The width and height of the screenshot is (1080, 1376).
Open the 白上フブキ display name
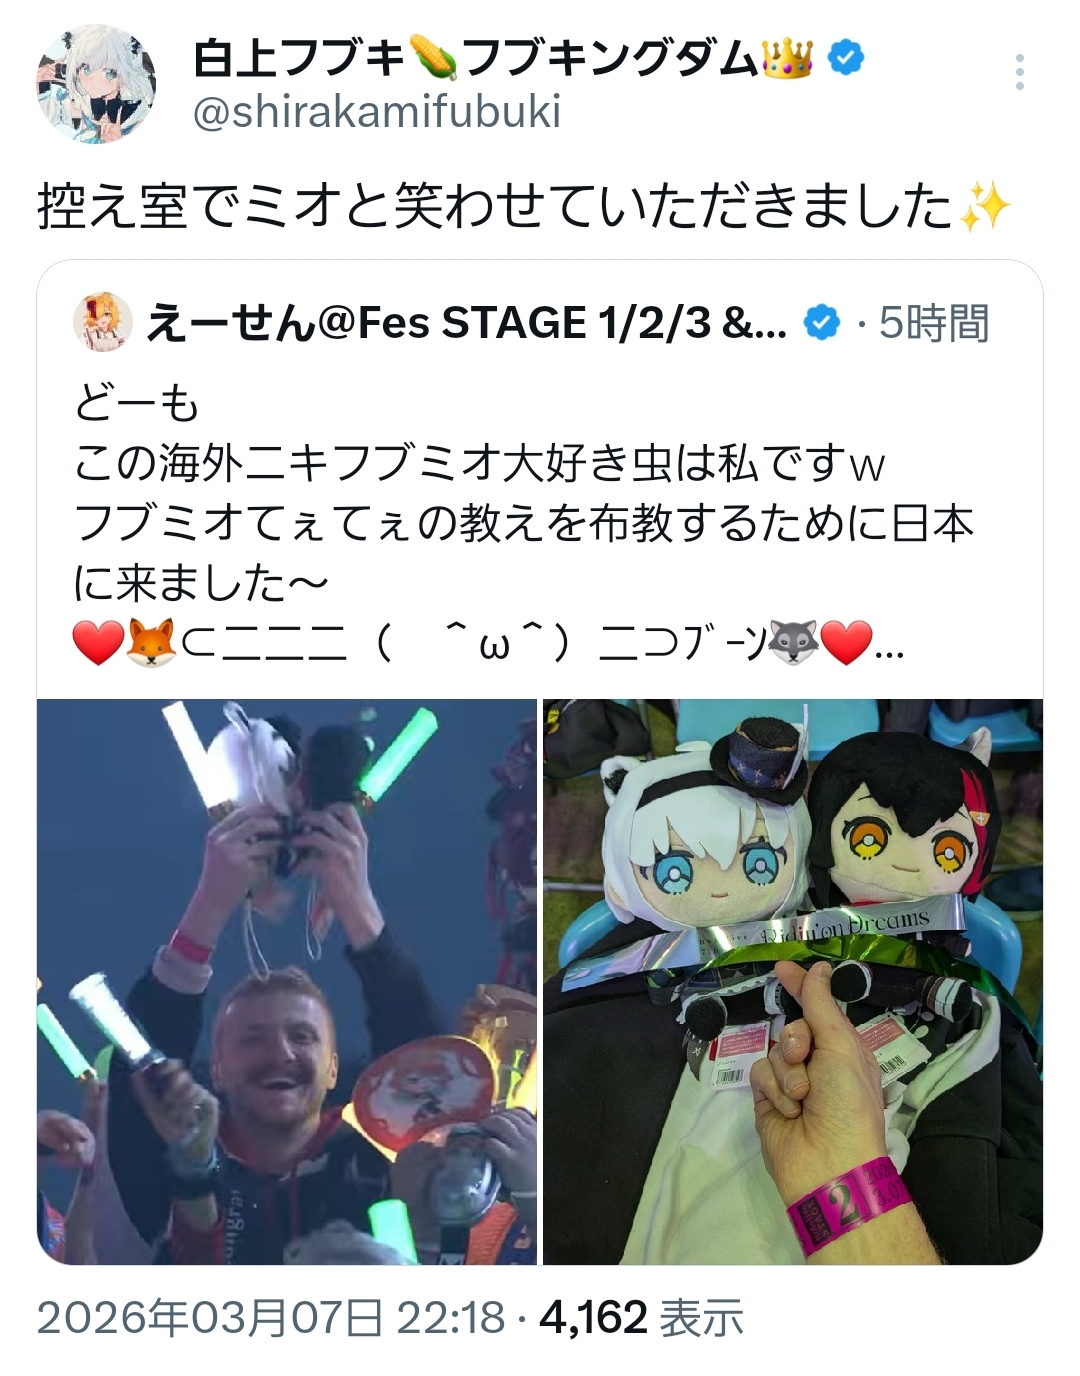pos(298,60)
